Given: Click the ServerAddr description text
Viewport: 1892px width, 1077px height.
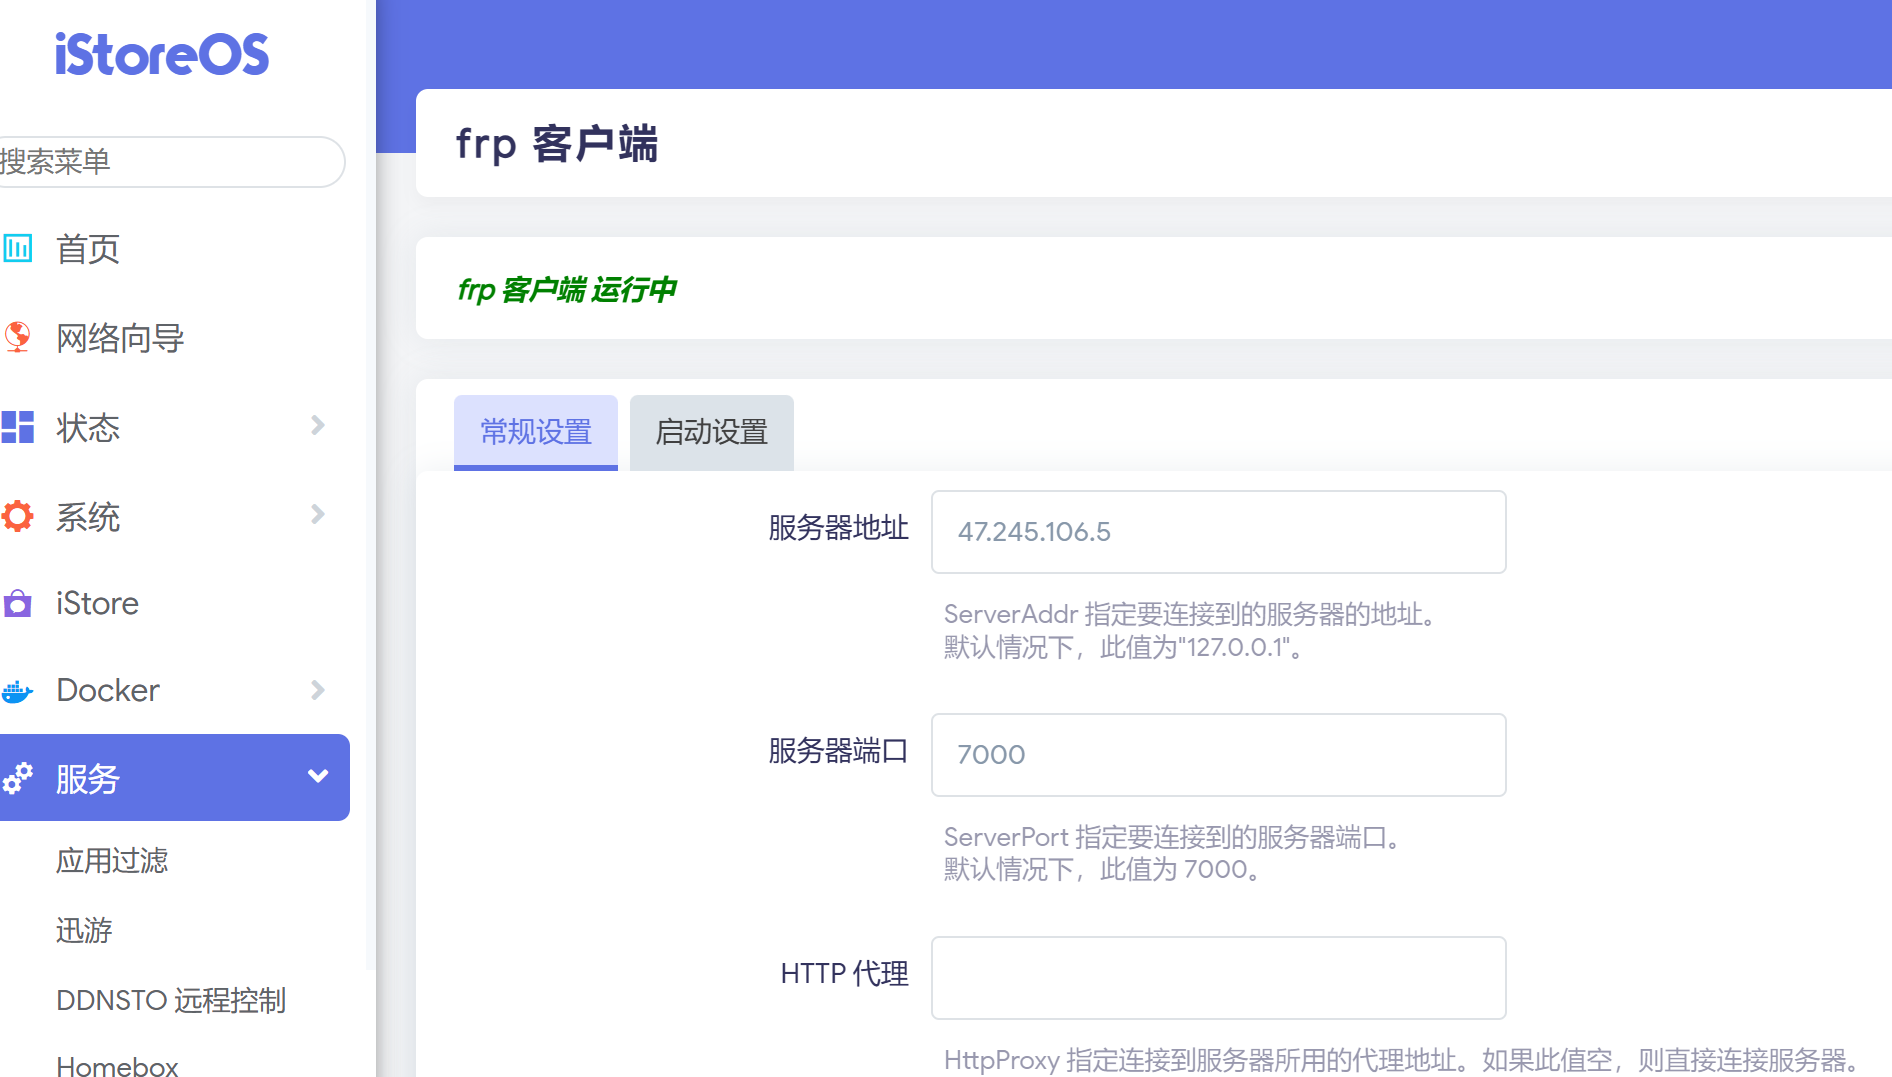Looking at the screenshot, I should tap(1191, 630).
